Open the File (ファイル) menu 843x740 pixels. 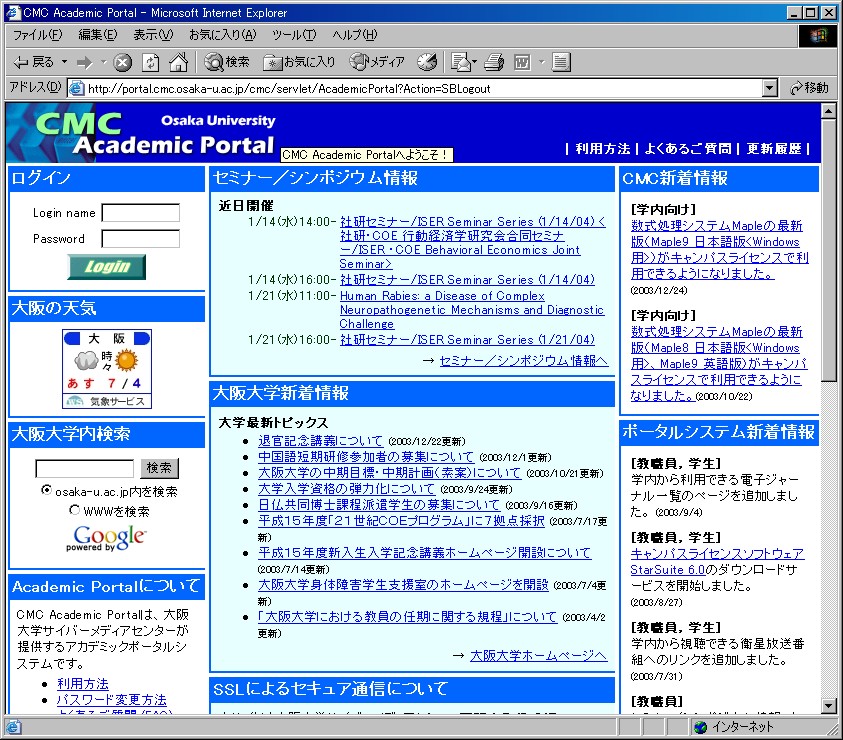coord(38,35)
